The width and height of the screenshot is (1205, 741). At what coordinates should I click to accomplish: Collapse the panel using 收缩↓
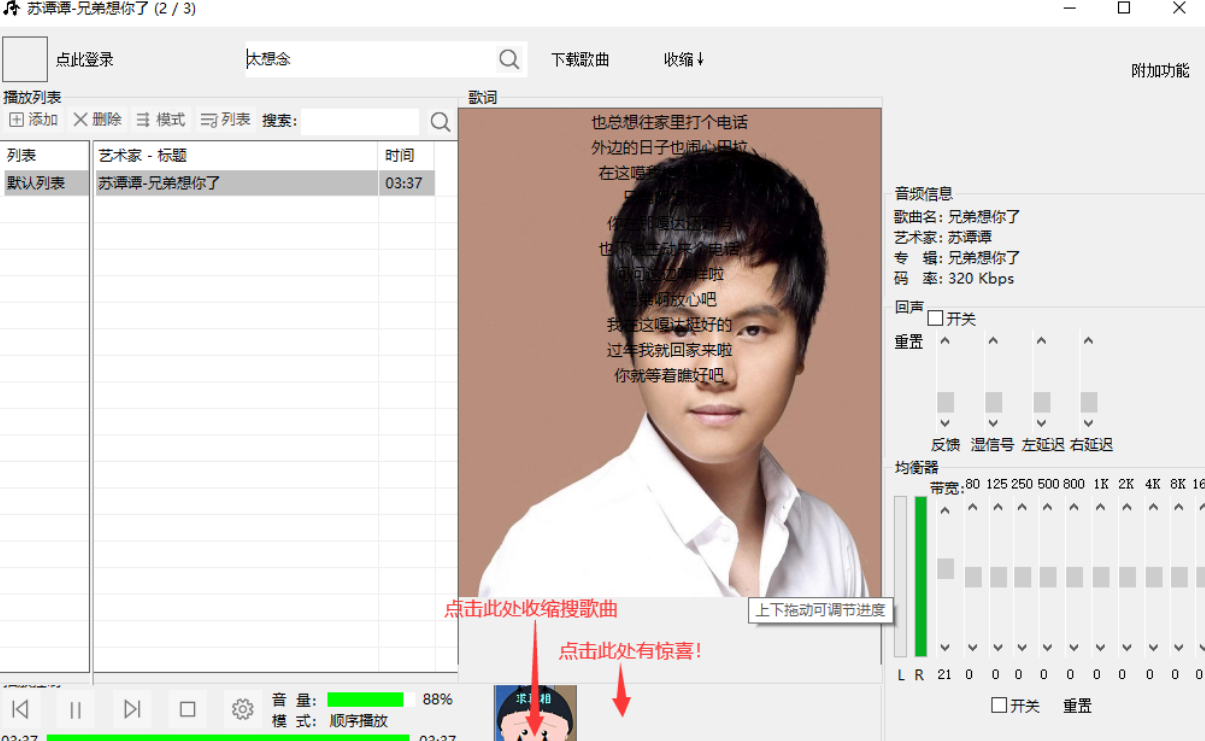(x=684, y=60)
